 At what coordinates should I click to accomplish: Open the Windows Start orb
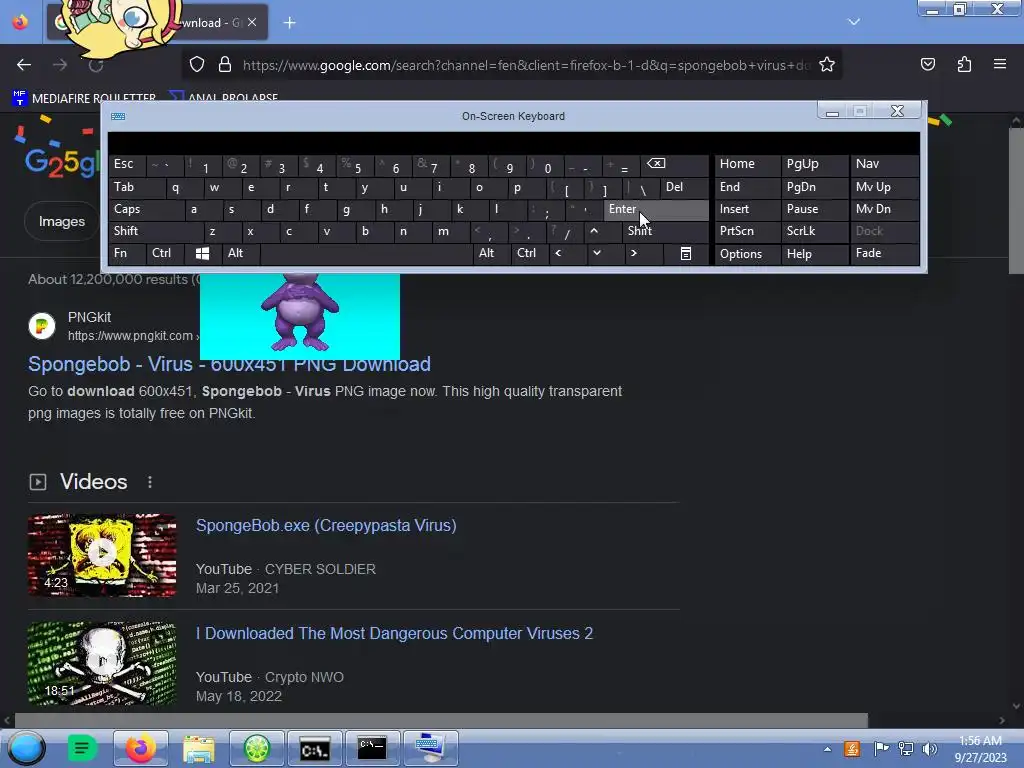pos(27,748)
